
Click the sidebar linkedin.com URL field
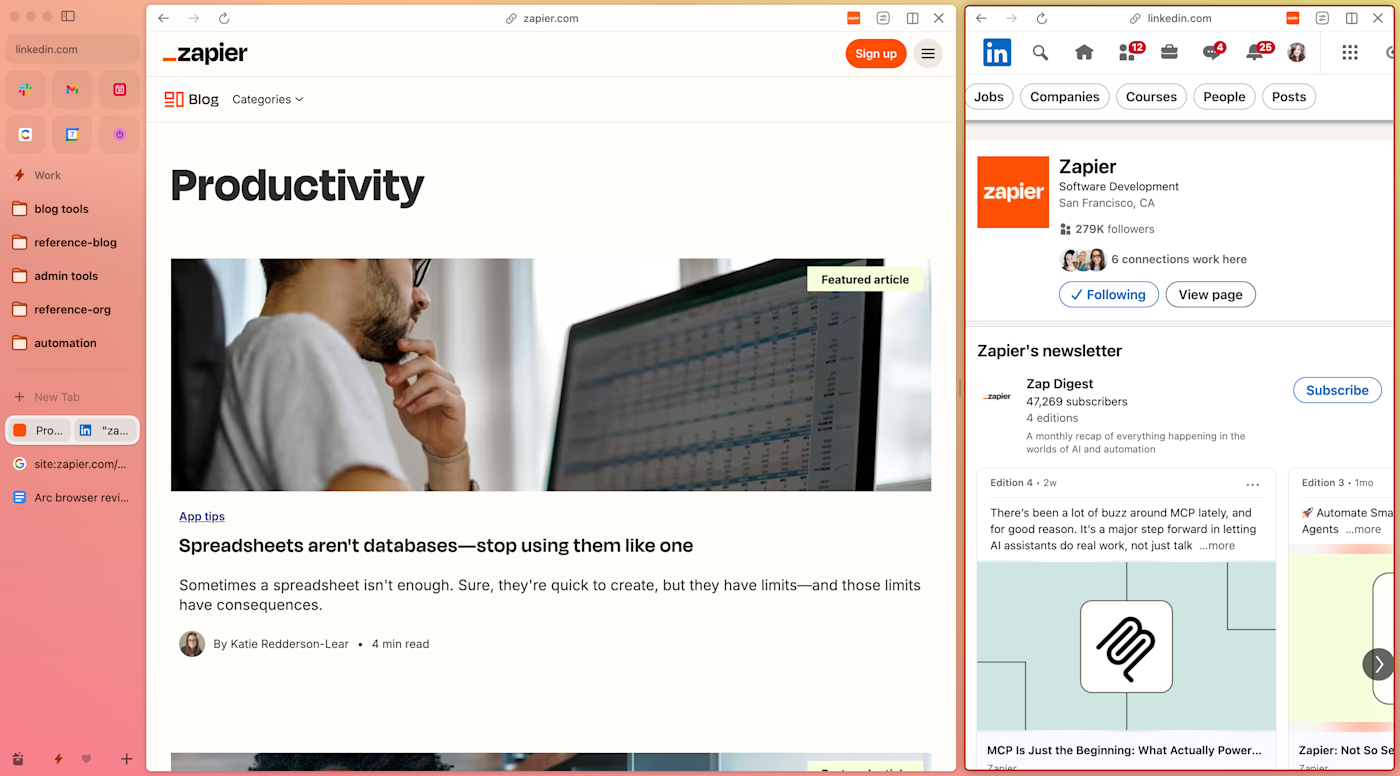pos(72,49)
